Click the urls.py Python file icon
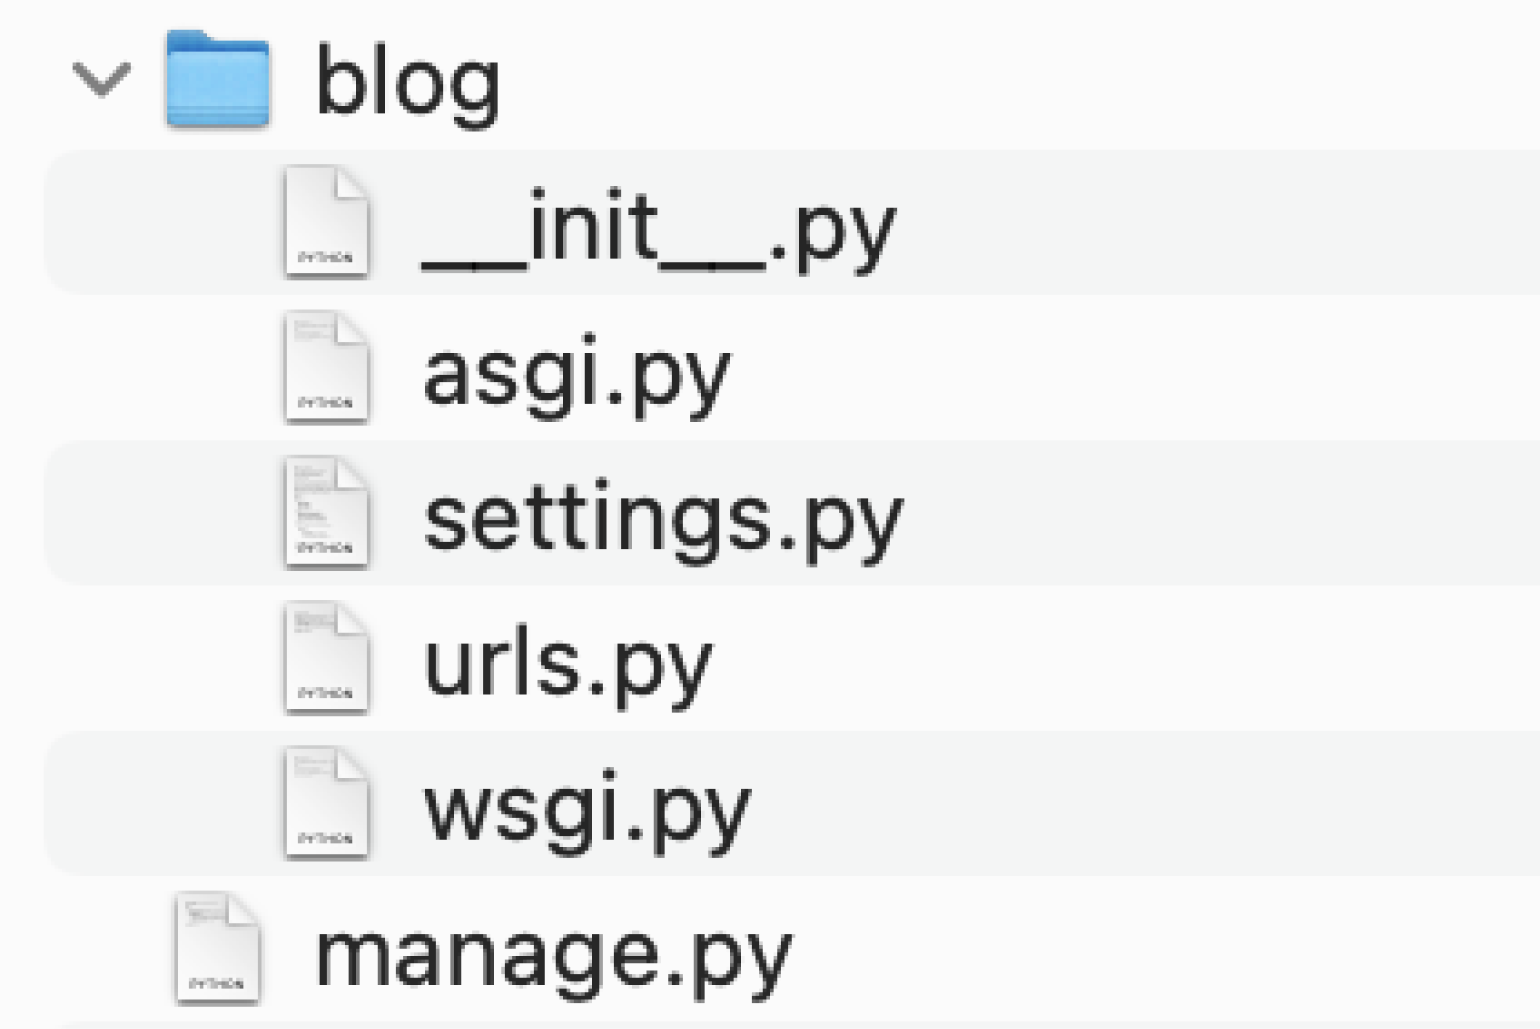Image resolution: width=1540 pixels, height=1029 pixels. coord(326,658)
